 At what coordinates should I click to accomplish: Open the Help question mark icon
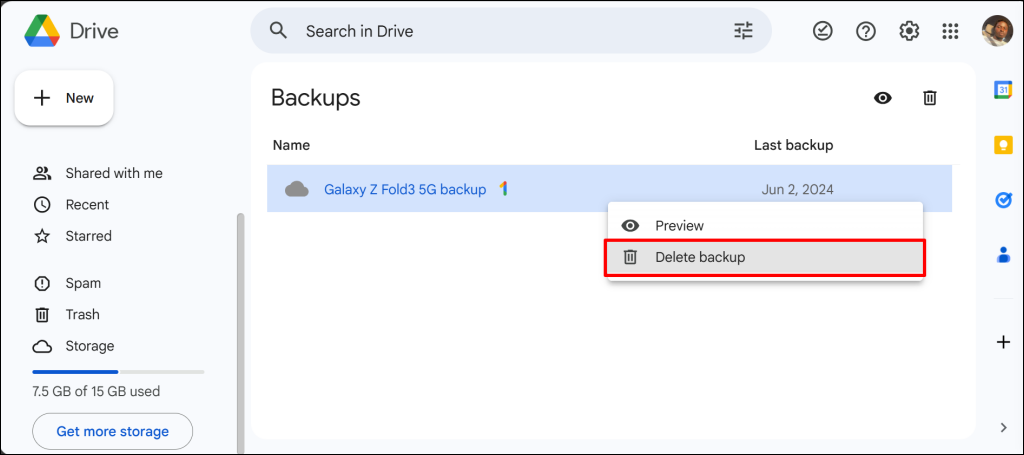tap(866, 31)
